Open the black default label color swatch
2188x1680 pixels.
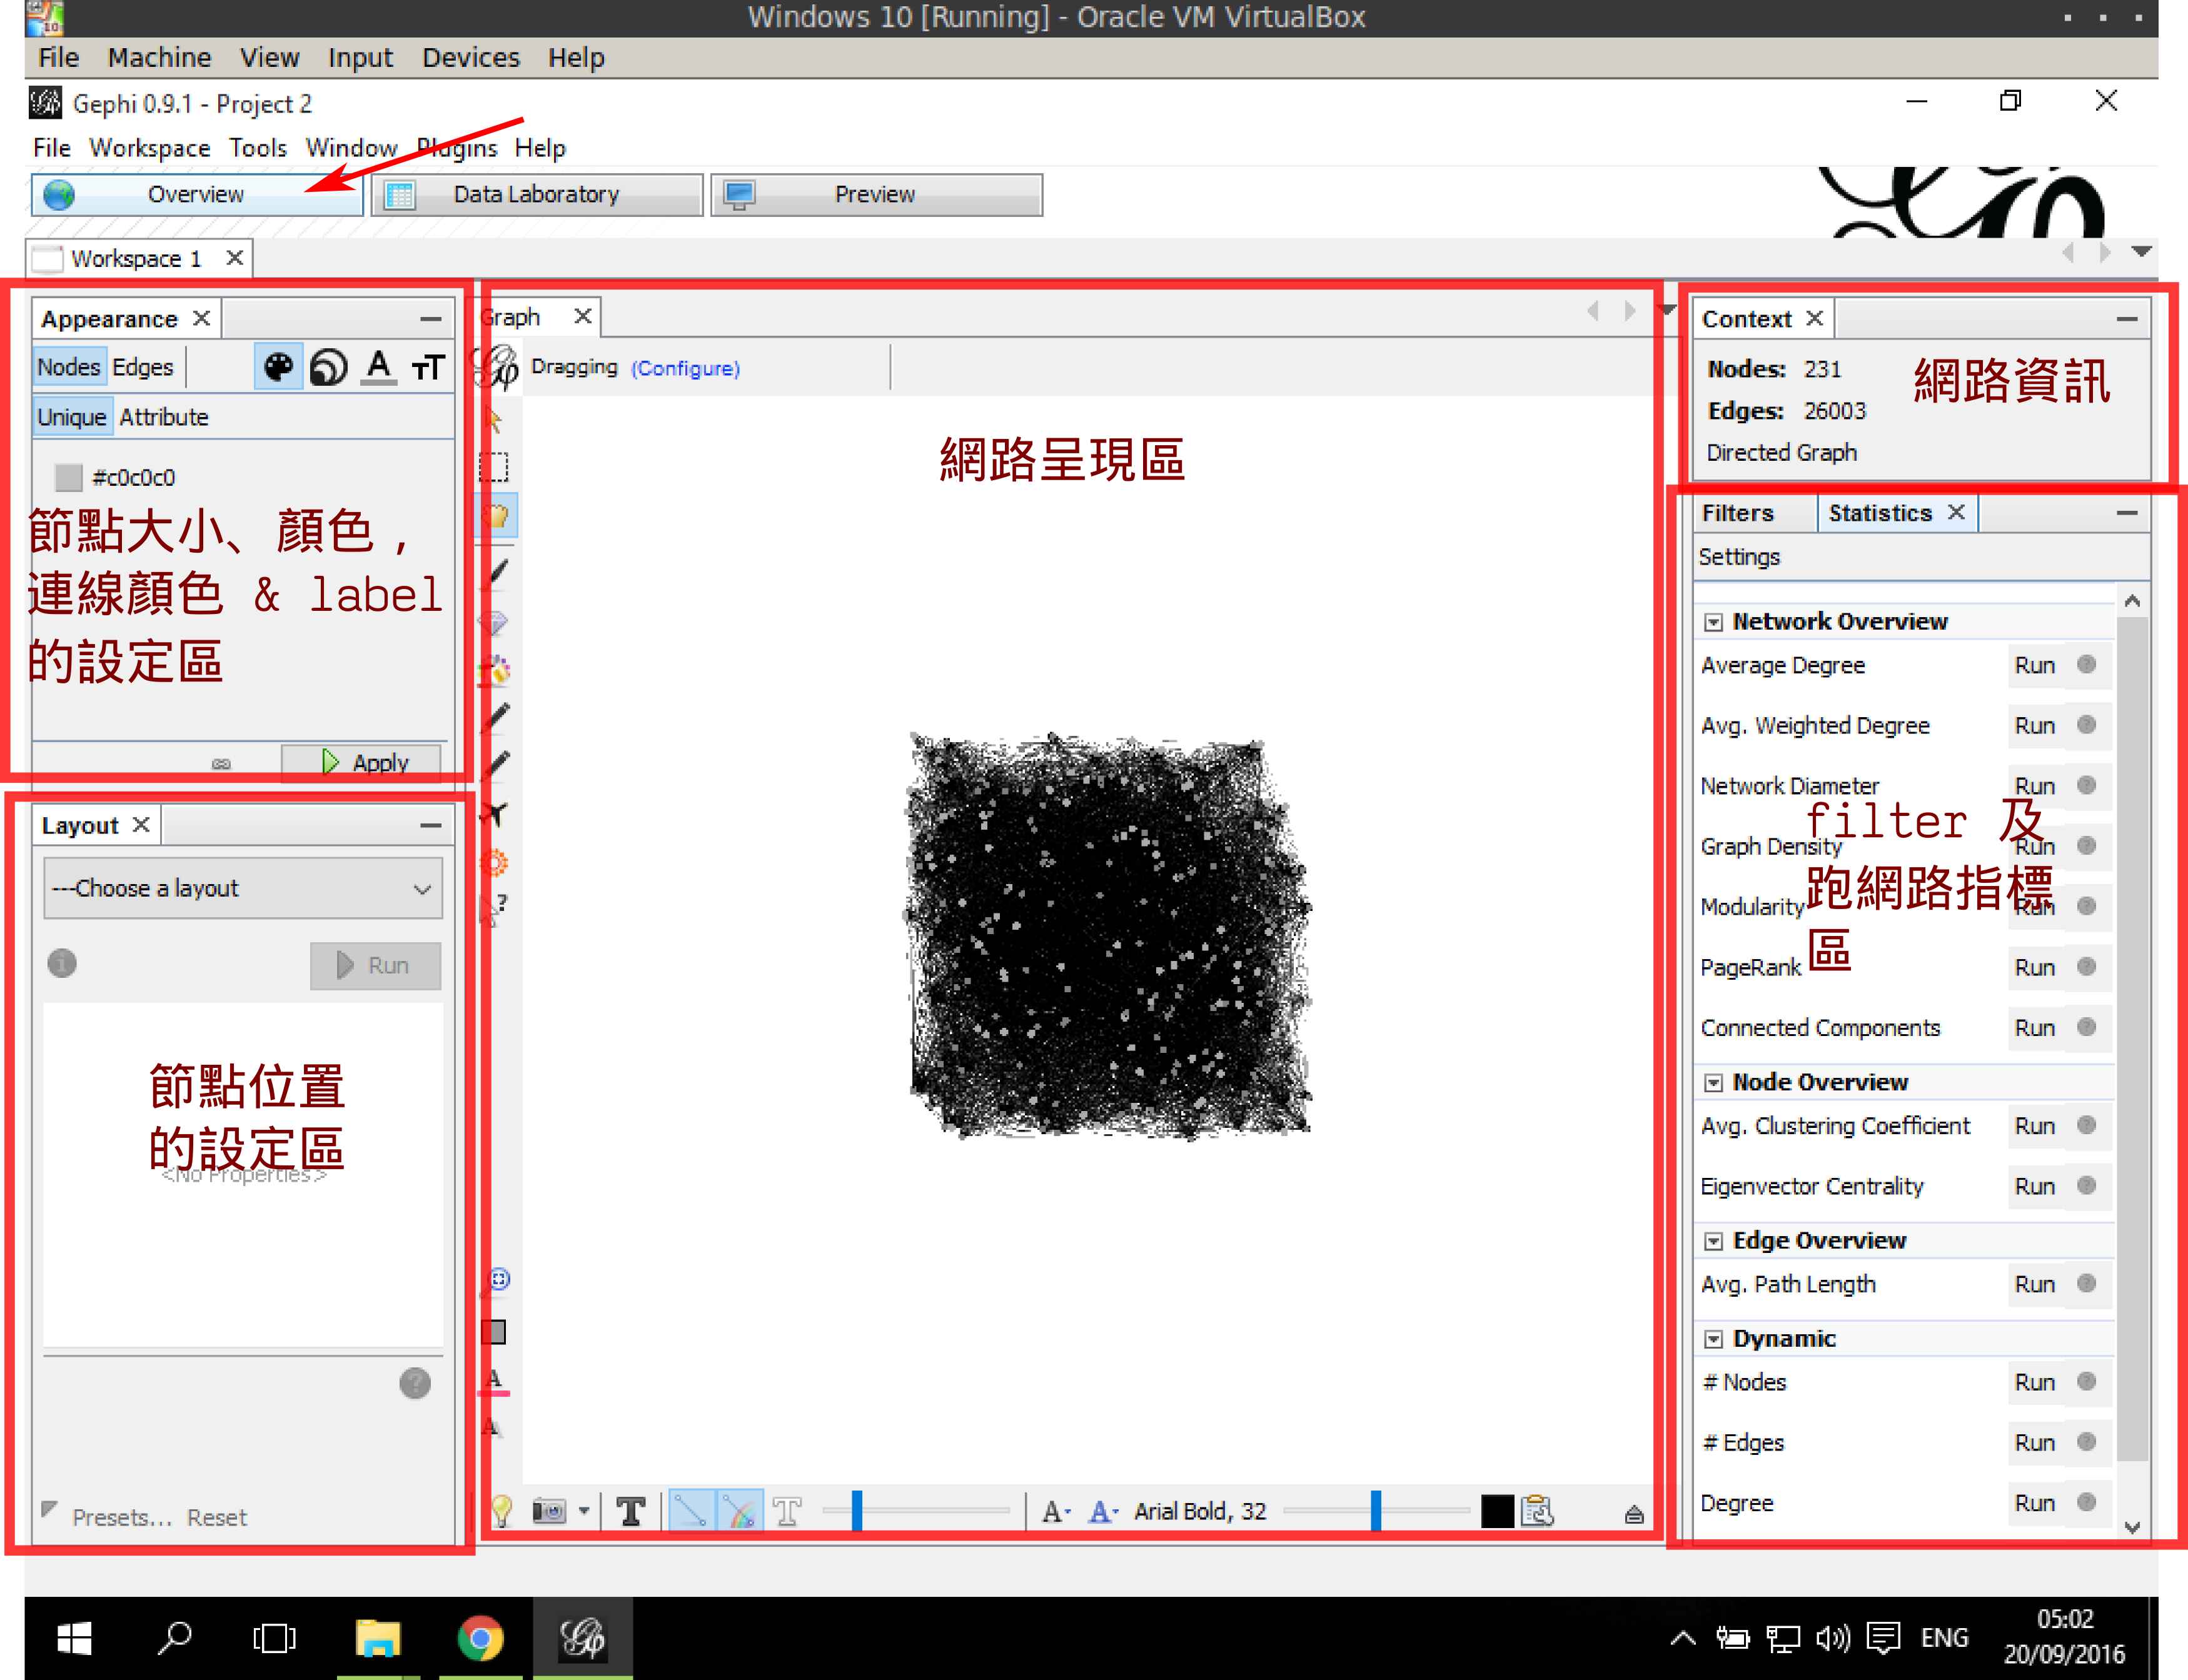coord(1497,1511)
